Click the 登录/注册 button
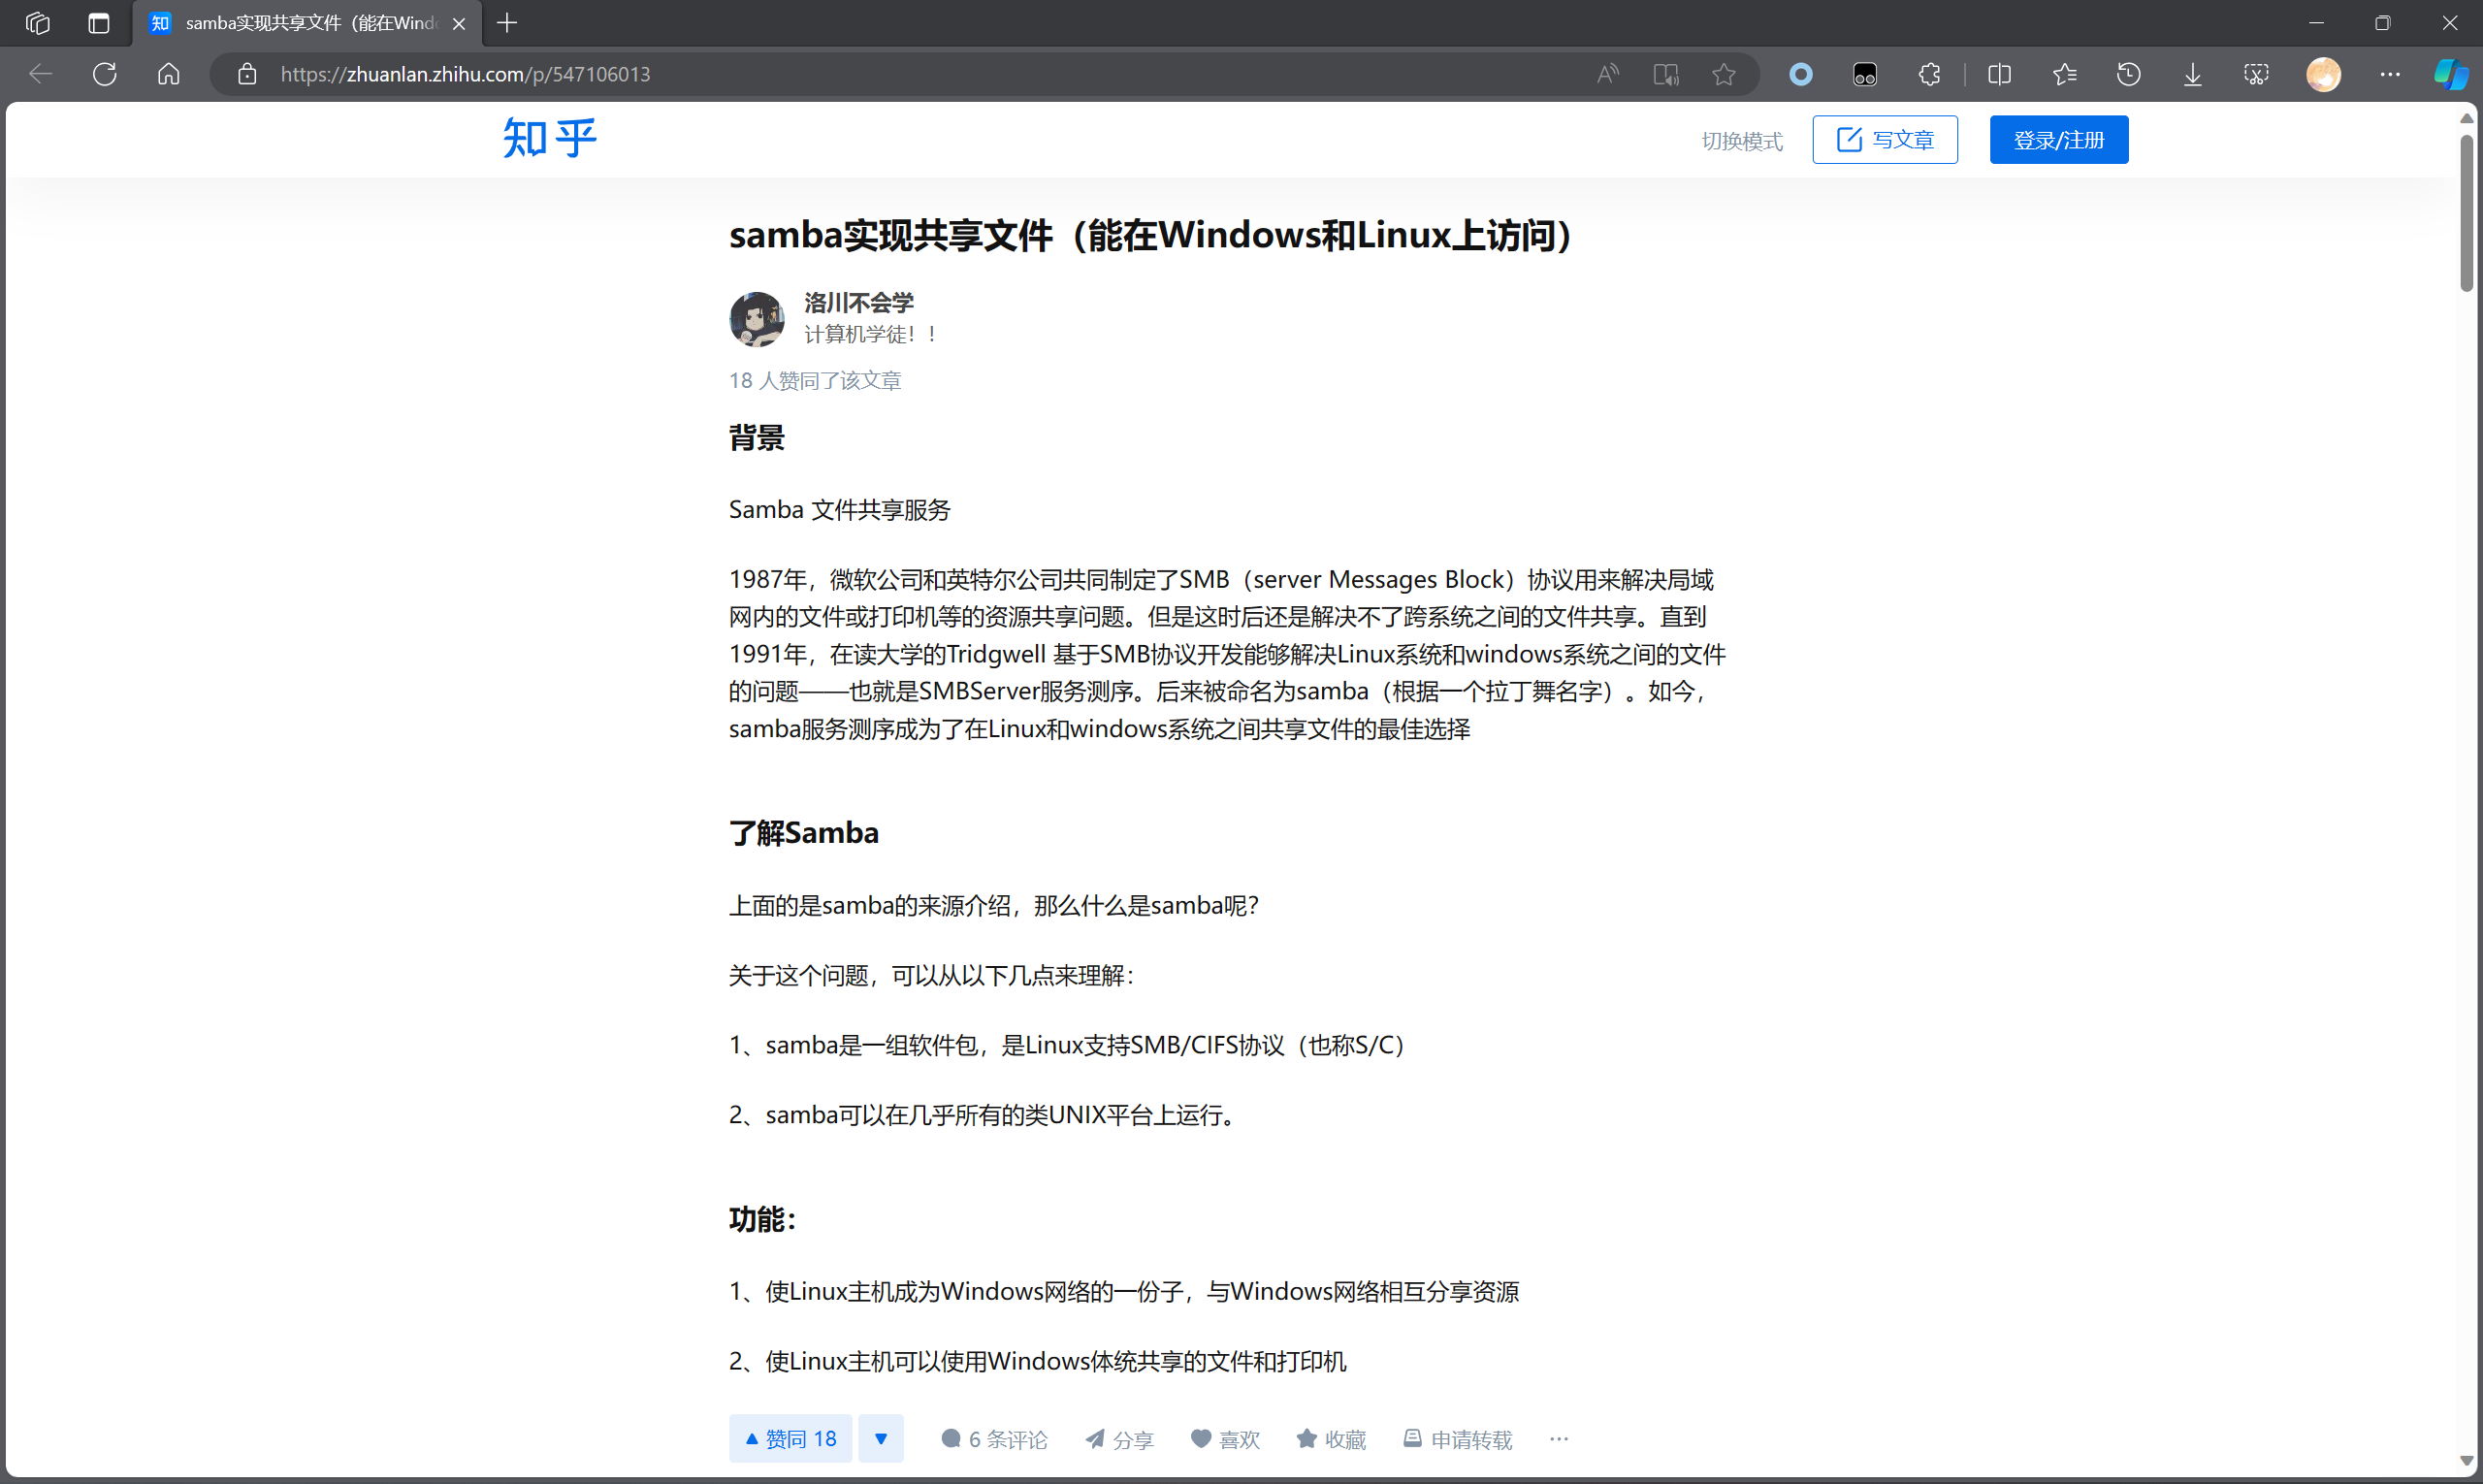This screenshot has width=2483, height=1484. point(2058,139)
